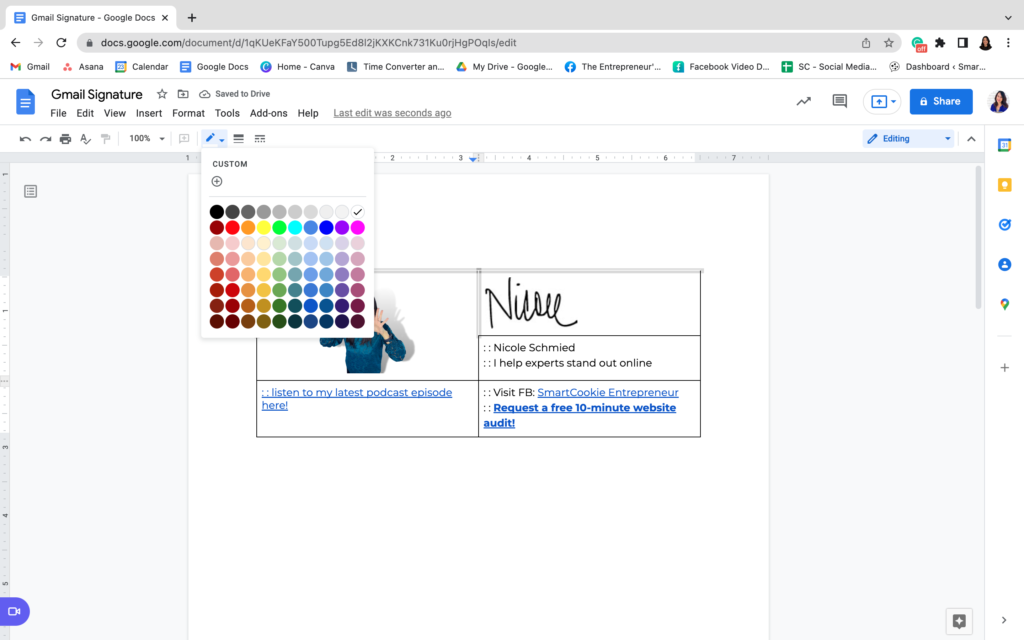Open the Help menu

click(x=308, y=113)
